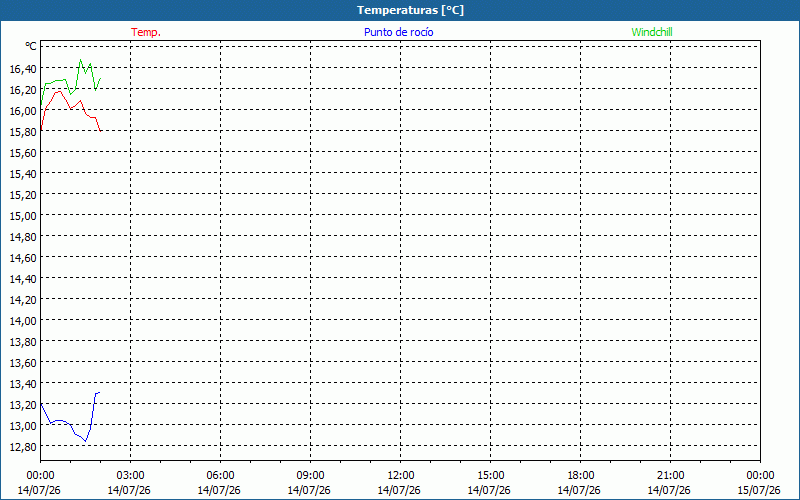Image resolution: width=800 pixels, height=500 pixels.
Task: Click the "14,80" y-axis value
Action: [23, 237]
